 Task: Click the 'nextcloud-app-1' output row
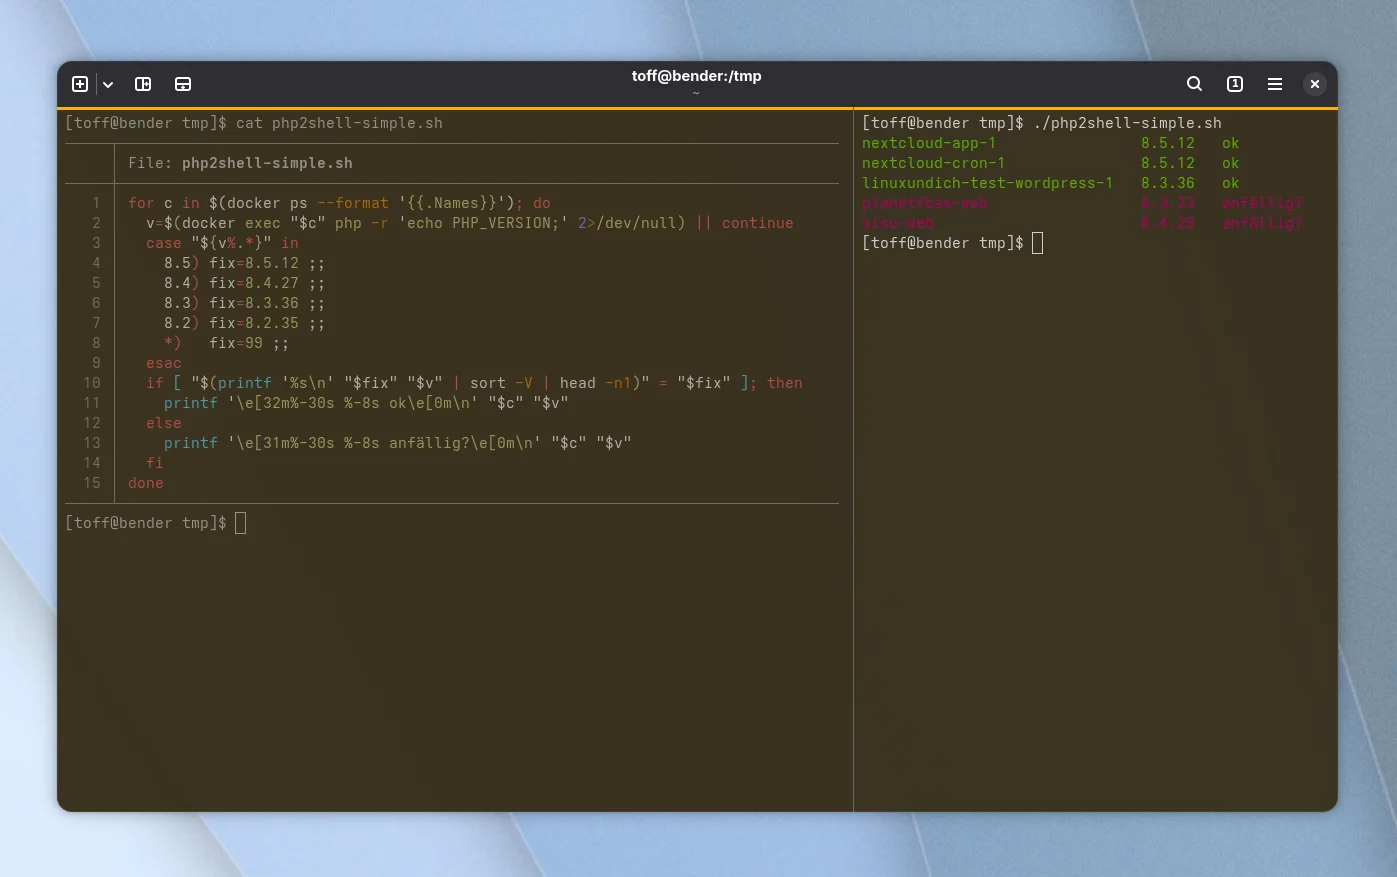coord(1050,143)
